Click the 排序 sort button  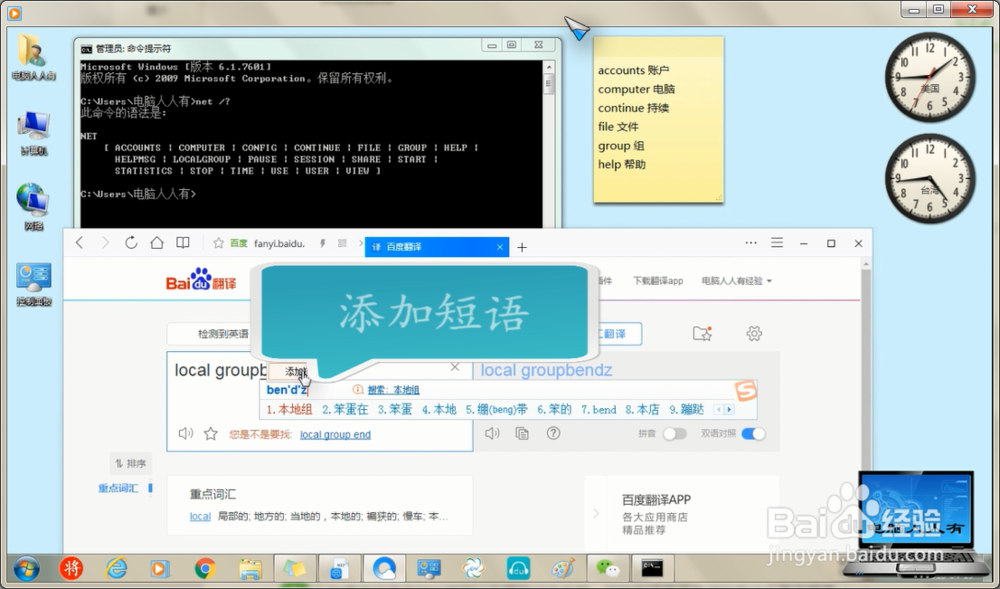tap(131, 463)
